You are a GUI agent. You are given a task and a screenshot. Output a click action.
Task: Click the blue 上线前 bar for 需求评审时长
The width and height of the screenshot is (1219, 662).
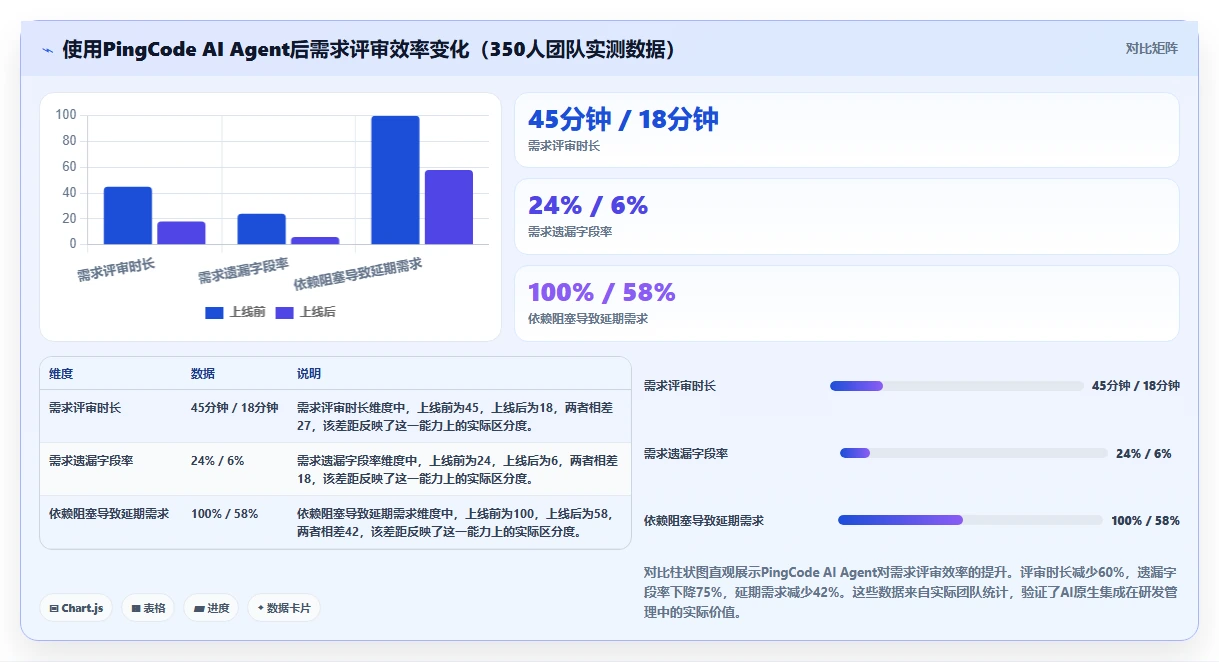[x=128, y=215]
